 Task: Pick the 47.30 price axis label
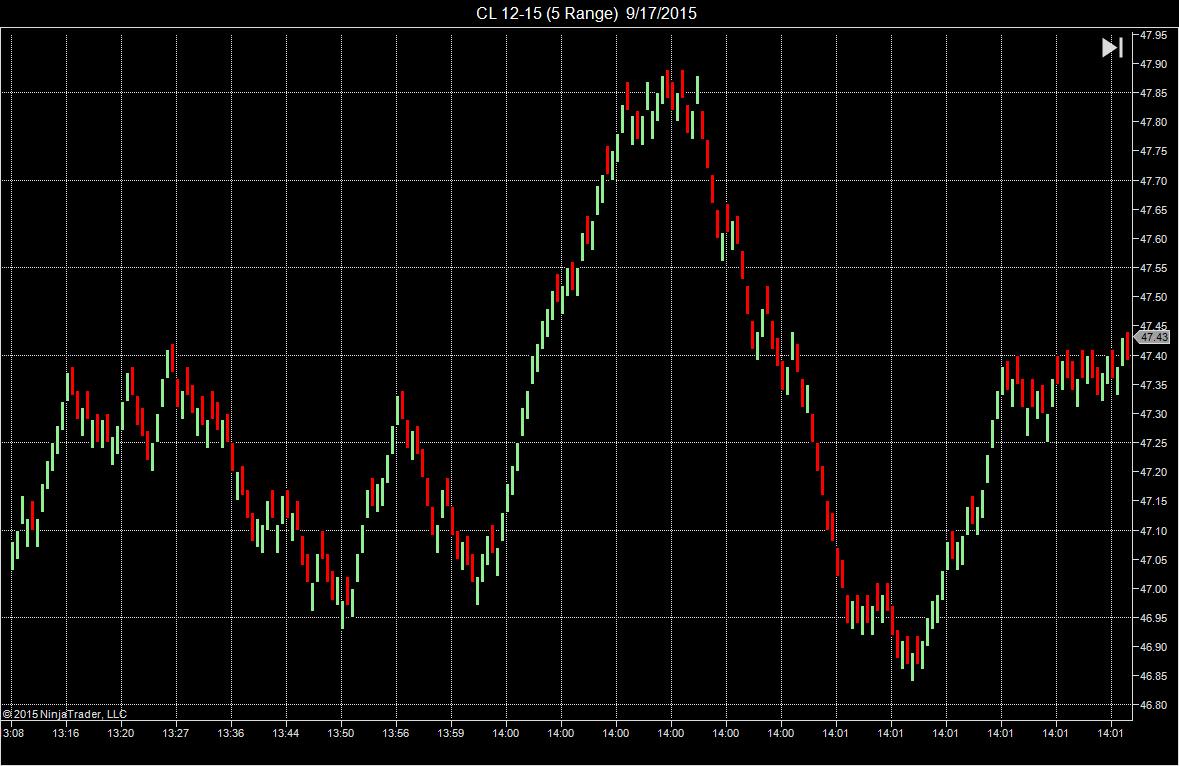click(1154, 414)
